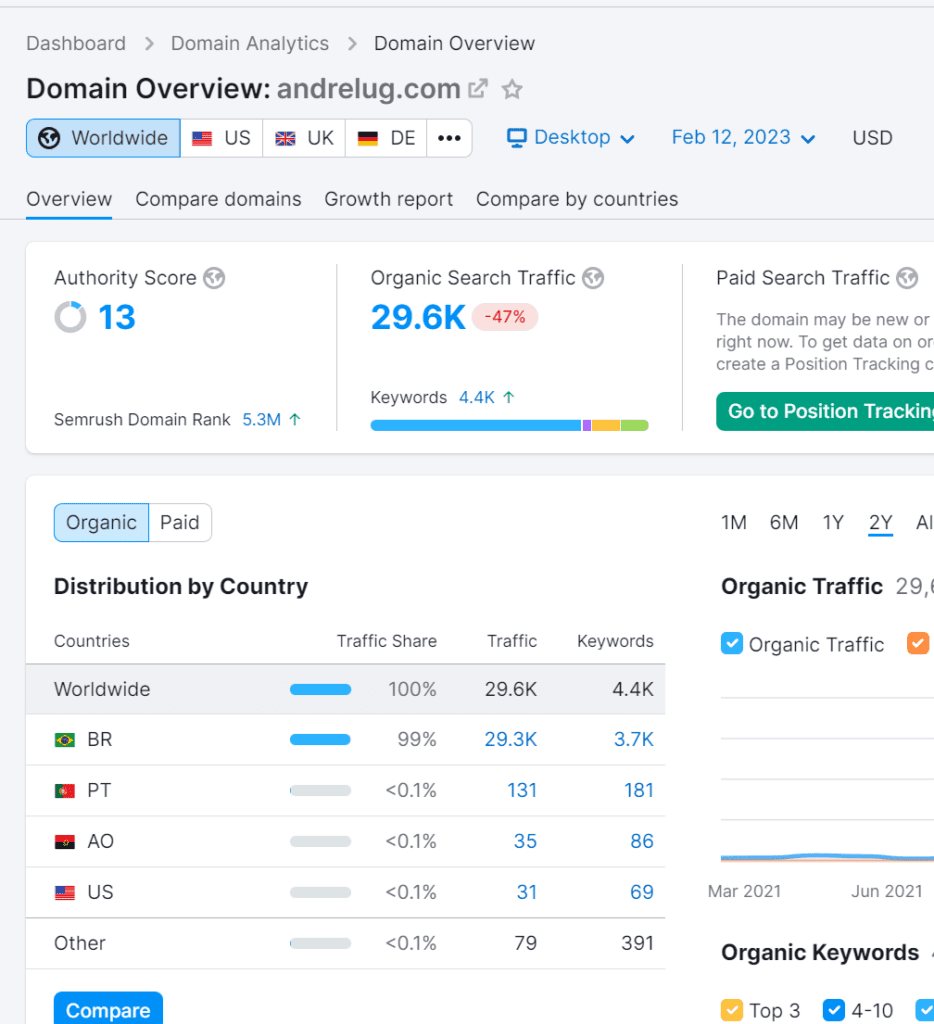The width and height of the screenshot is (934, 1024).
Task: Open PT keywords 181 link
Action: click(639, 790)
